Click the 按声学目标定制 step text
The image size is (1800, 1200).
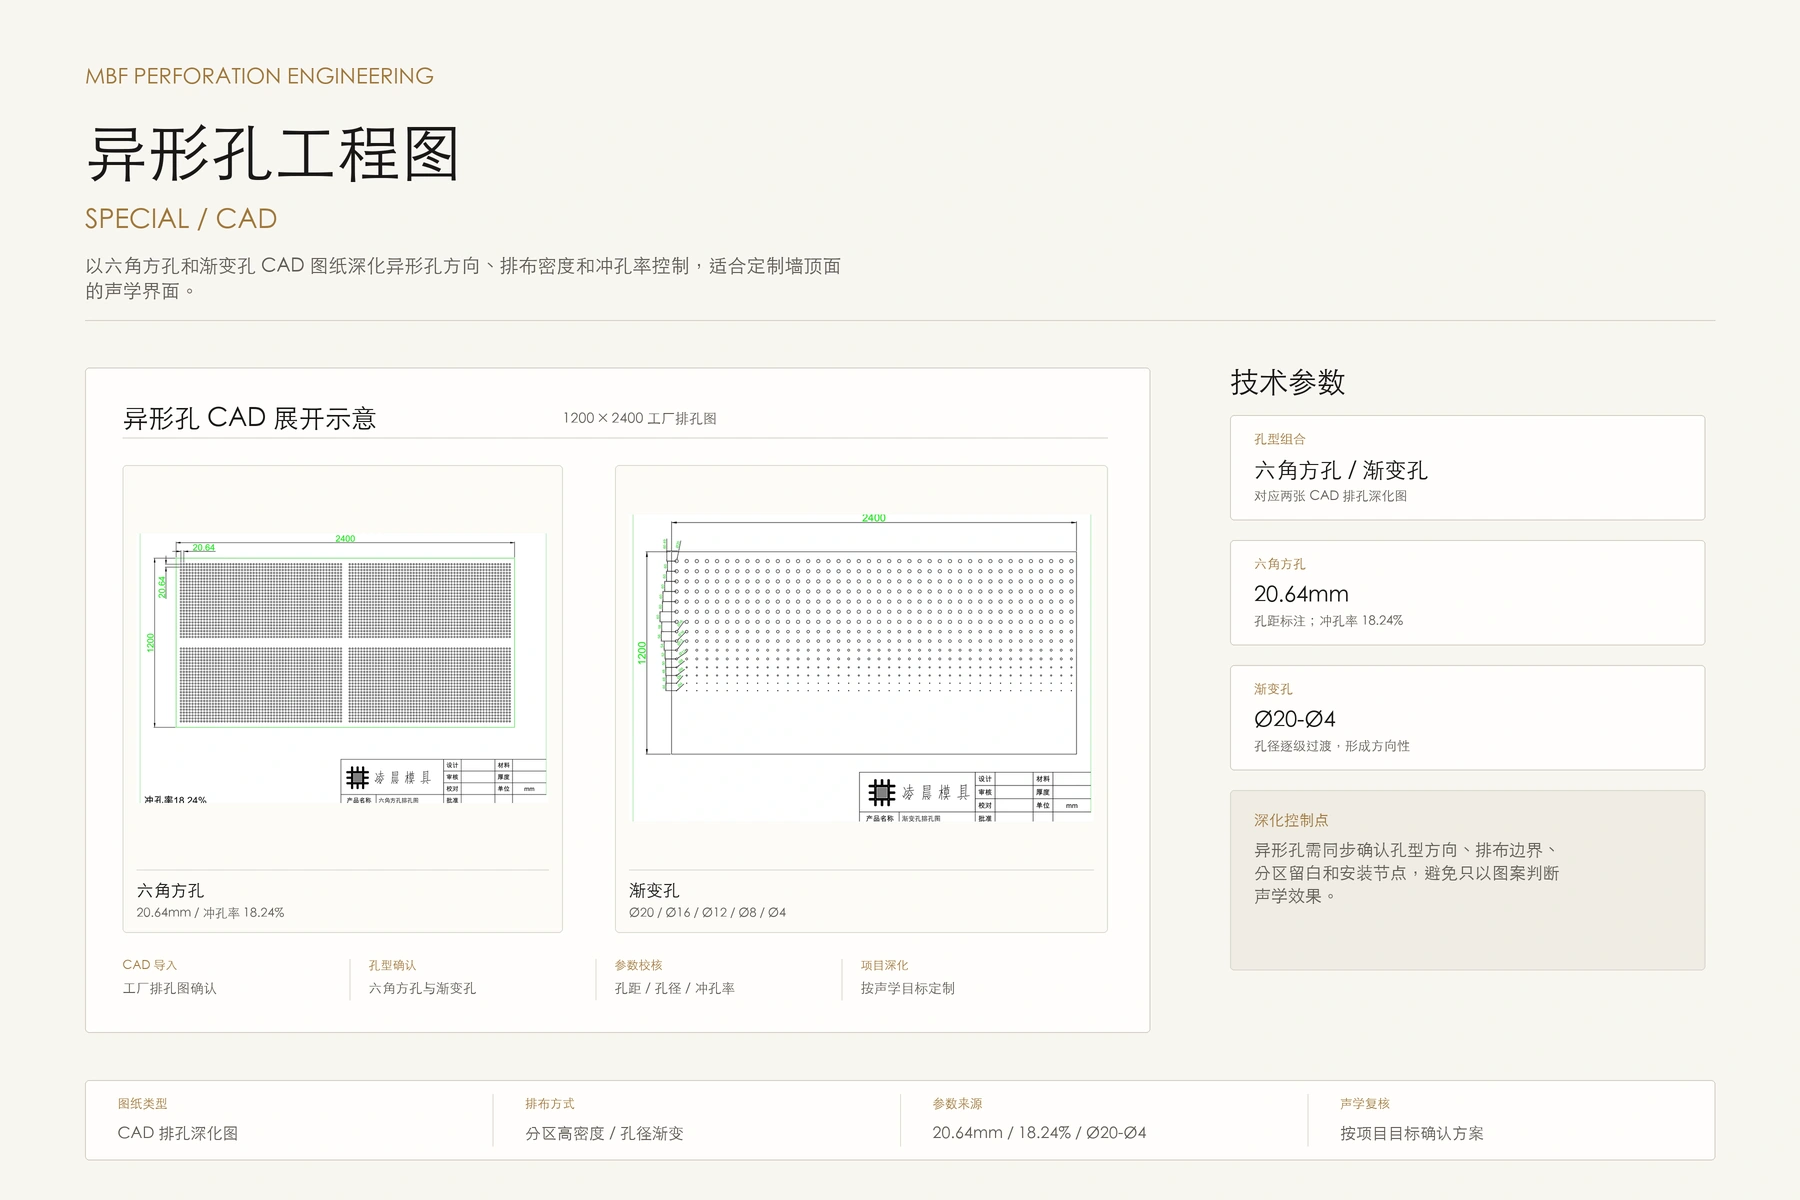coord(907,988)
